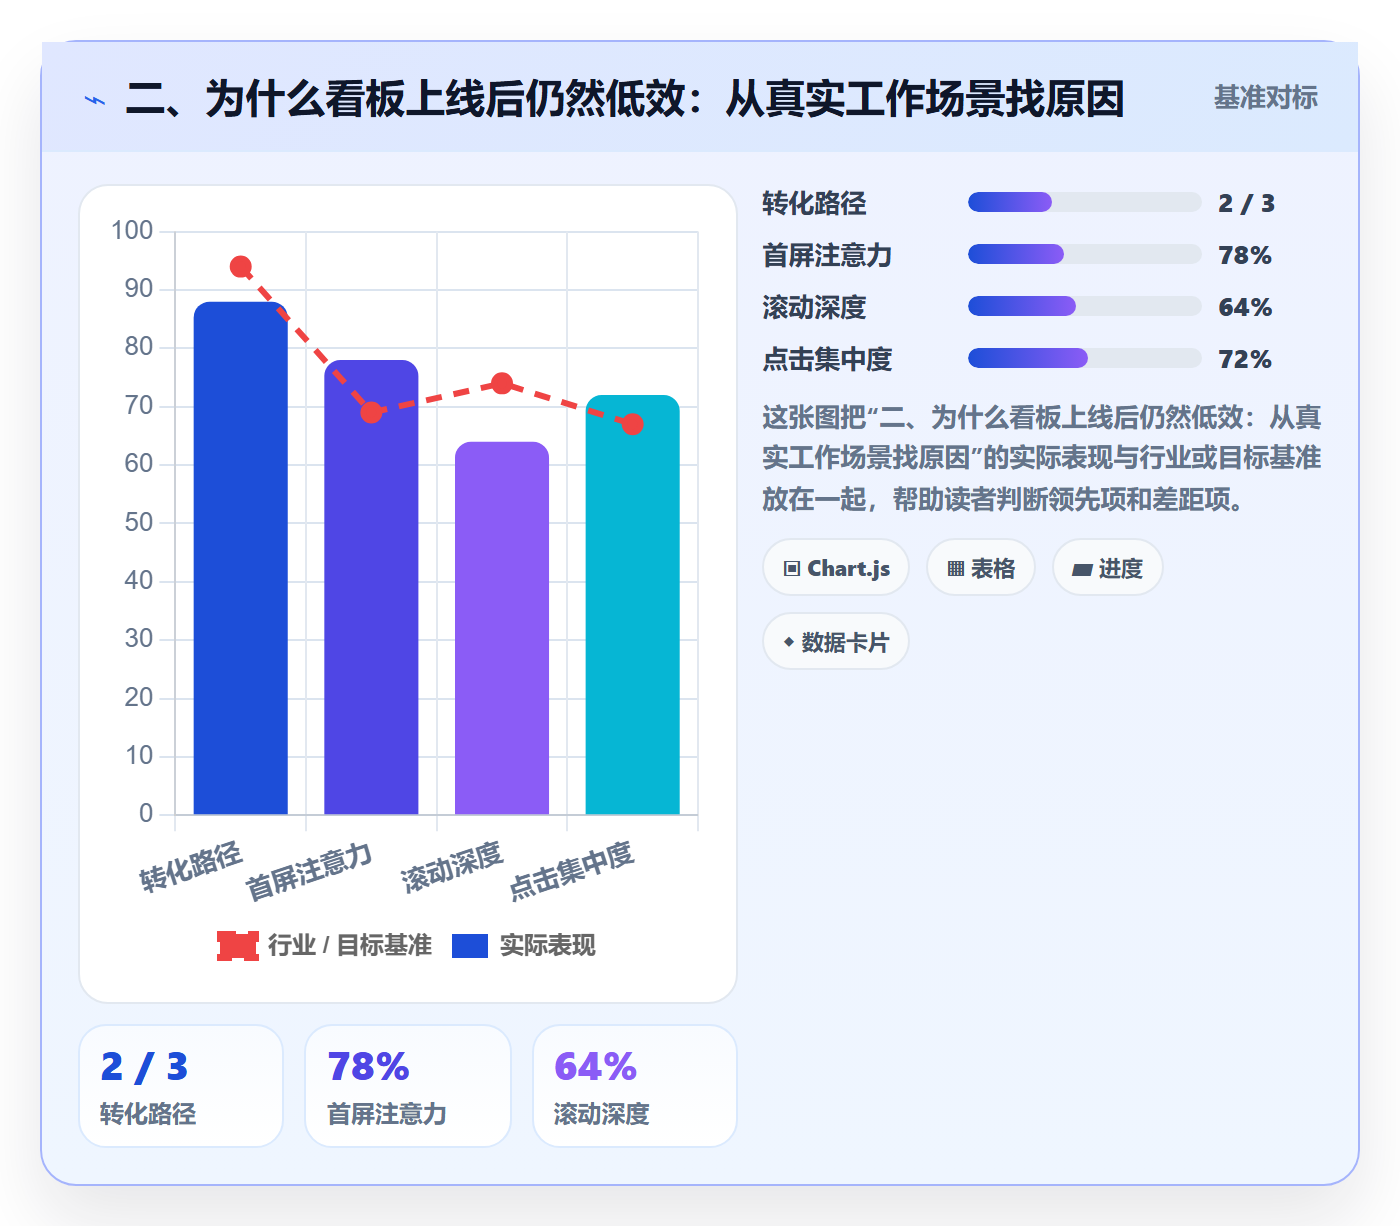Select the purple 滚动深度 chart bar
The height and width of the screenshot is (1226, 1400).
tap(502, 628)
